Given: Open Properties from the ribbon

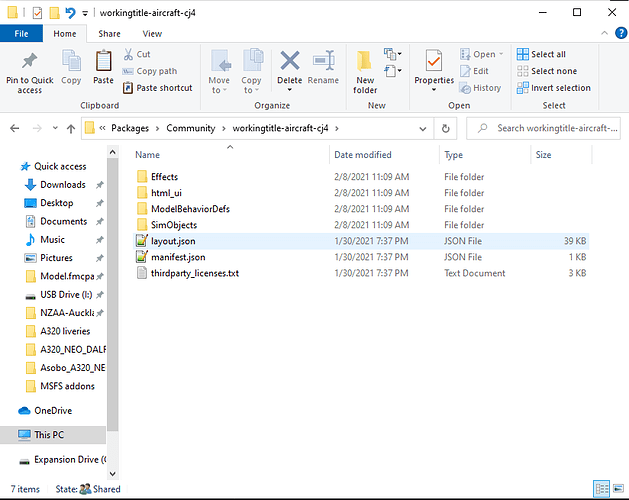Looking at the screenshot, I should [434, 66].
